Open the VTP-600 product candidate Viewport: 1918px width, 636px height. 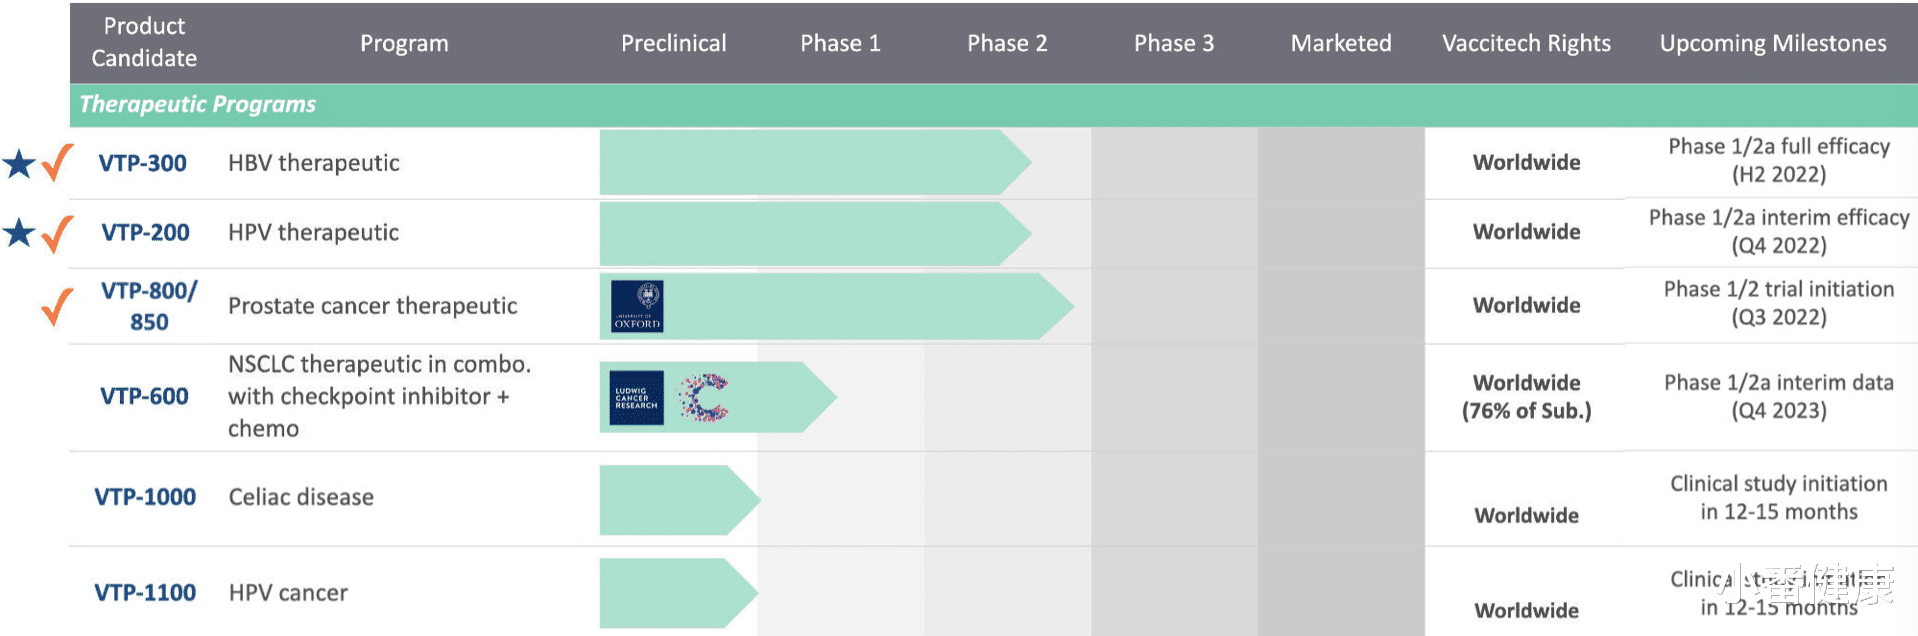point(144,396)
